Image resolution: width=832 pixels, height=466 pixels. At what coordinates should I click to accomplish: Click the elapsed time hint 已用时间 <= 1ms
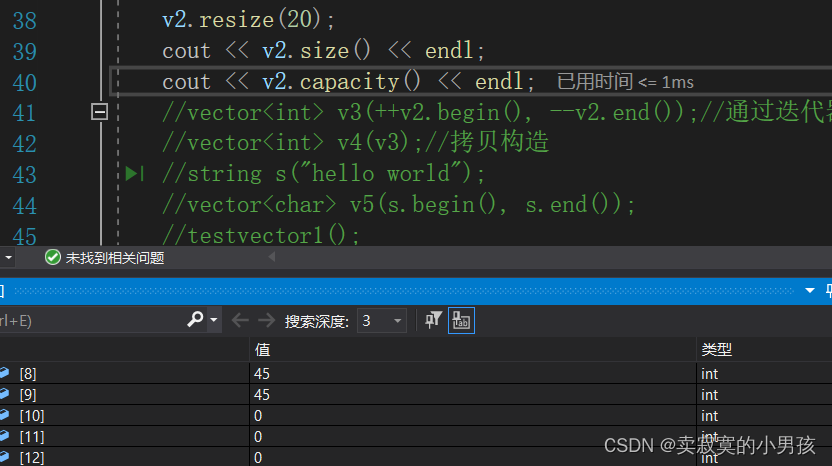pos(625,82)
